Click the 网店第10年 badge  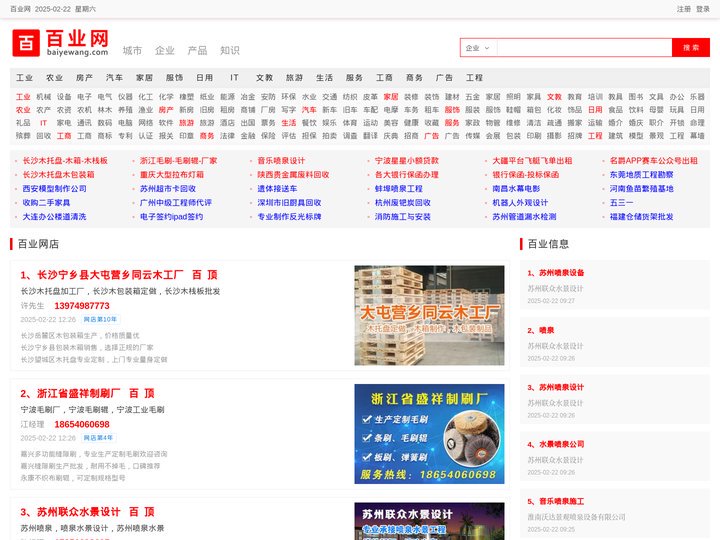tap(100, 319)
